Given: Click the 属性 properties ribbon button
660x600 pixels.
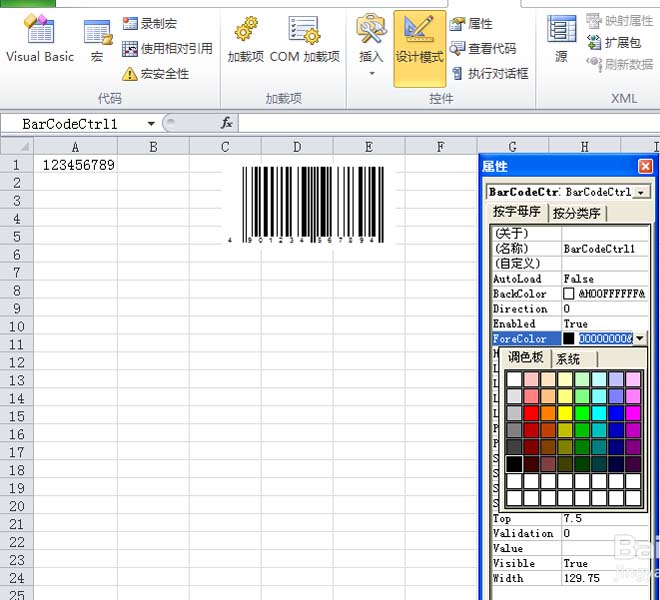Looking at the screenshot, I should coord(471,24).
